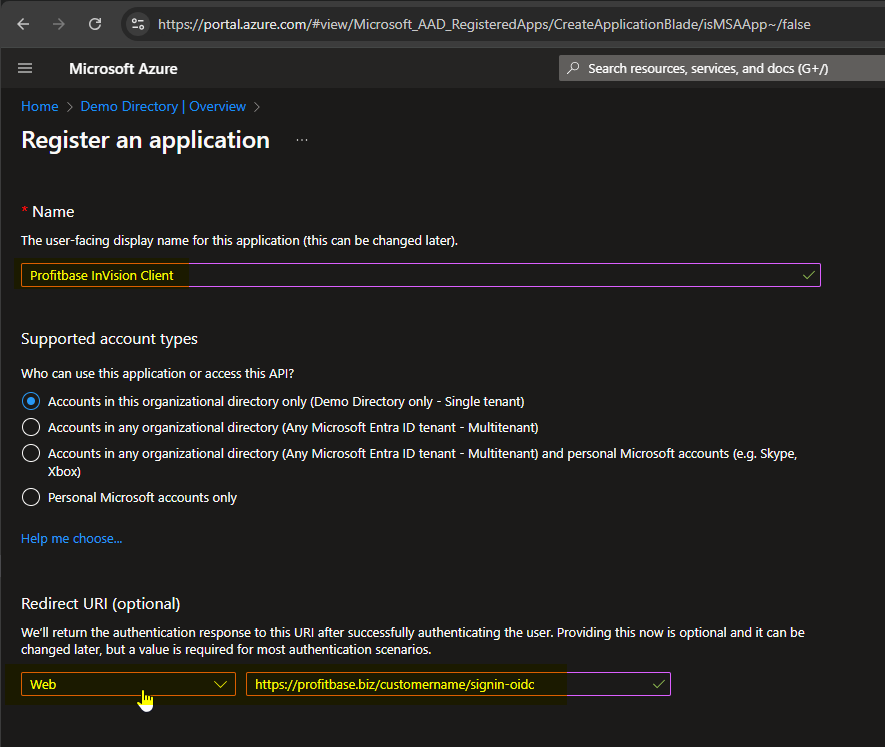The image size is (885, 747).
Task: Open site information icon in address bar
Action: click(138, 24)
